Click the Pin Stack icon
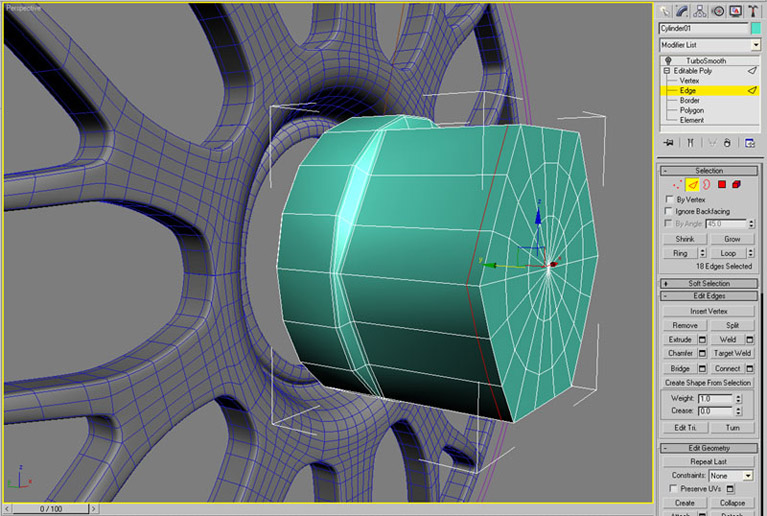 coord(667,143)
